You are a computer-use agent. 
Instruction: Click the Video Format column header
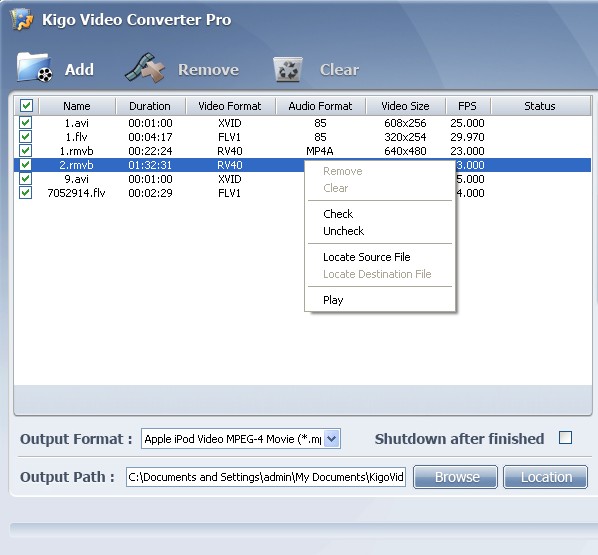[x=230, y=106]
